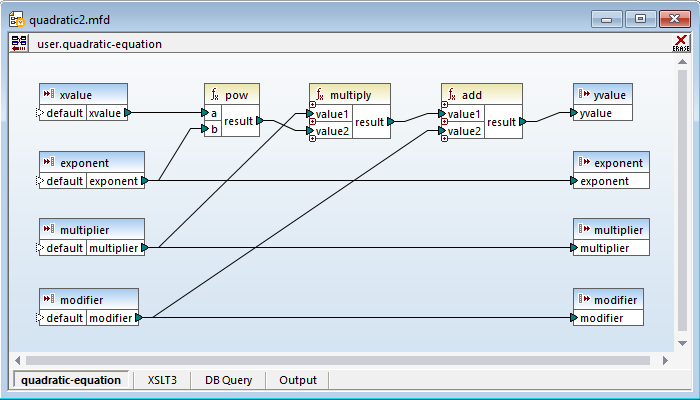Click the output icon on the yvalue component

coord(583,94)
